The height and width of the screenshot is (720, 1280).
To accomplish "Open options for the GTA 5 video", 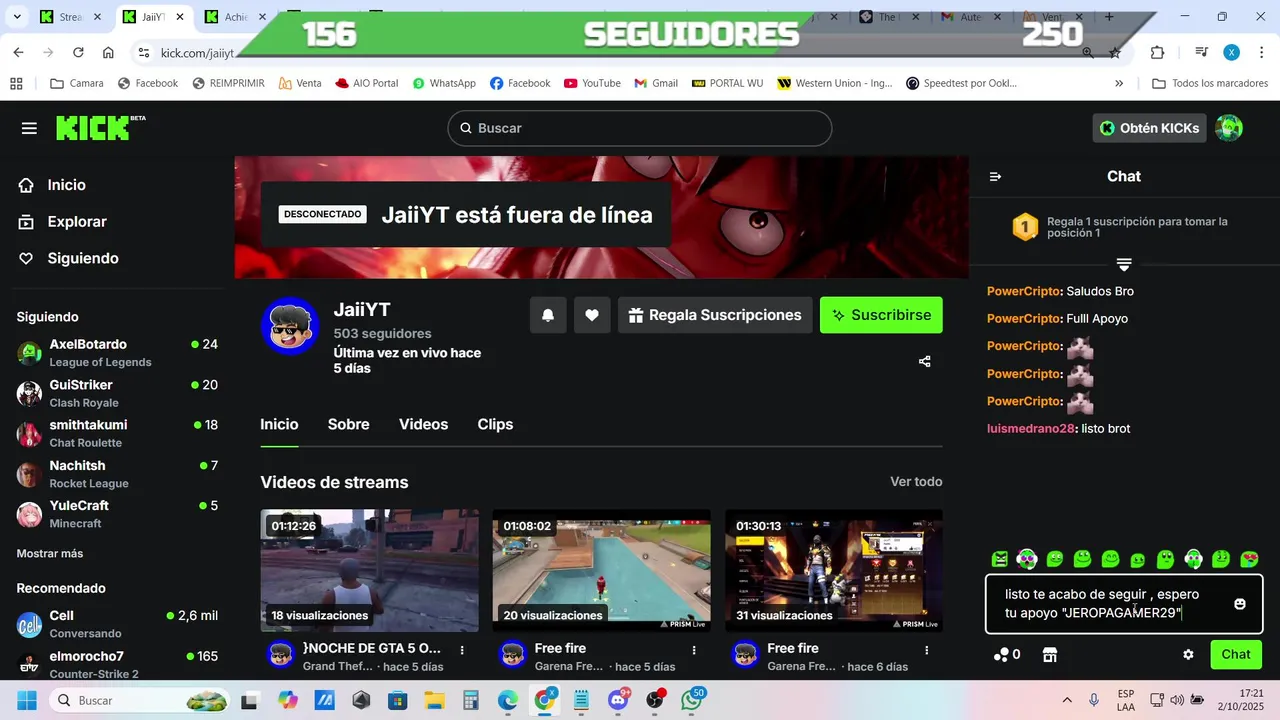I will (462, 650).
